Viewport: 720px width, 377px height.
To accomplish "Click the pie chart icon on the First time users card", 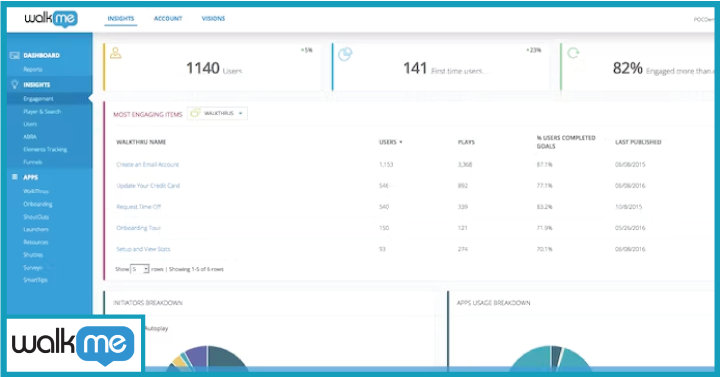I will 345,54.
